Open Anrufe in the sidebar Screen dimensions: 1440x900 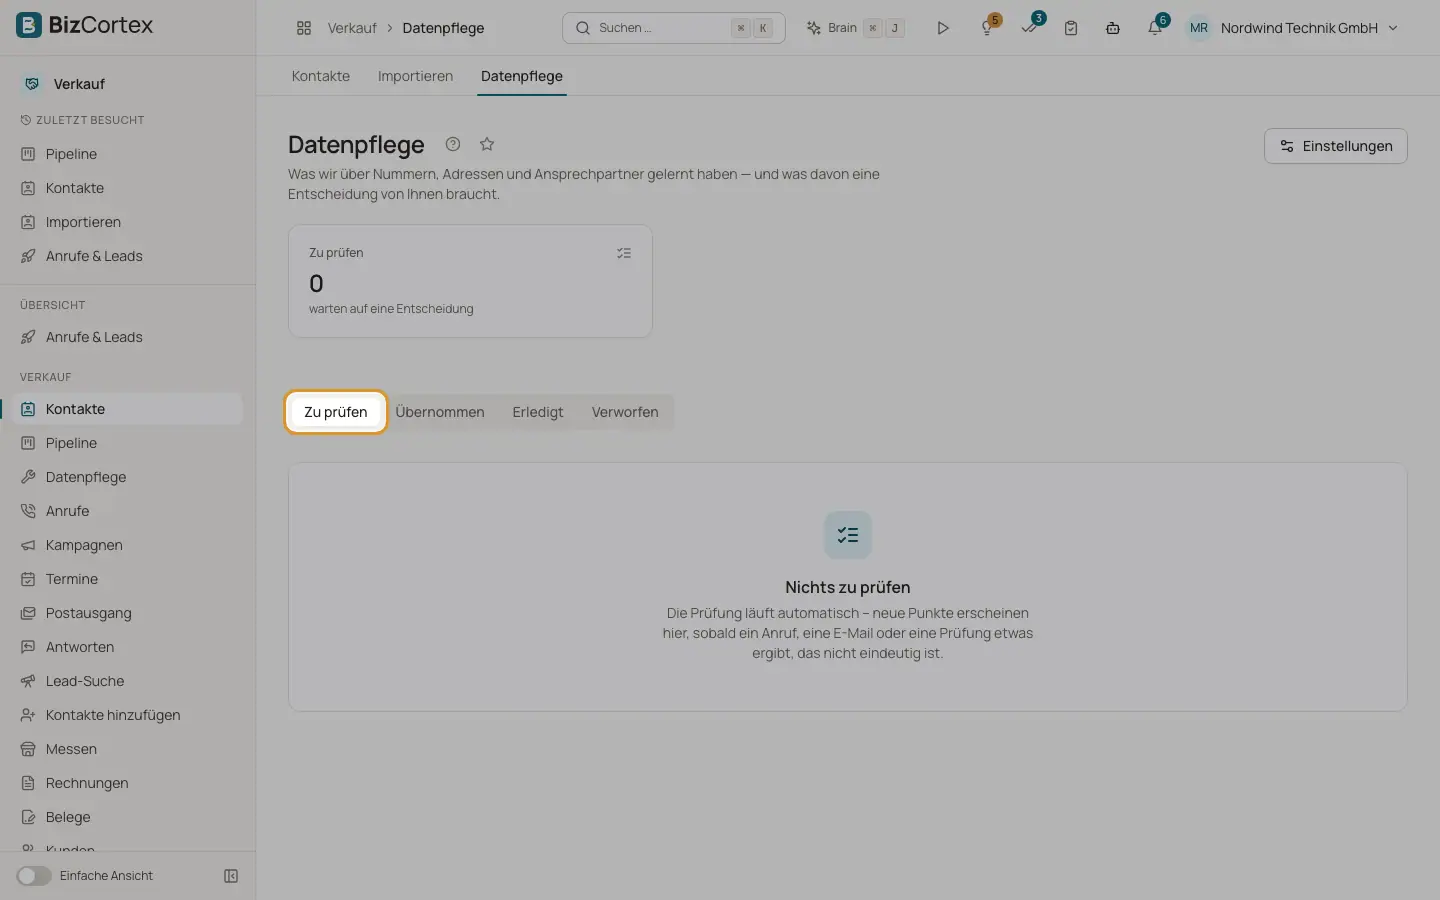[128, 511]
